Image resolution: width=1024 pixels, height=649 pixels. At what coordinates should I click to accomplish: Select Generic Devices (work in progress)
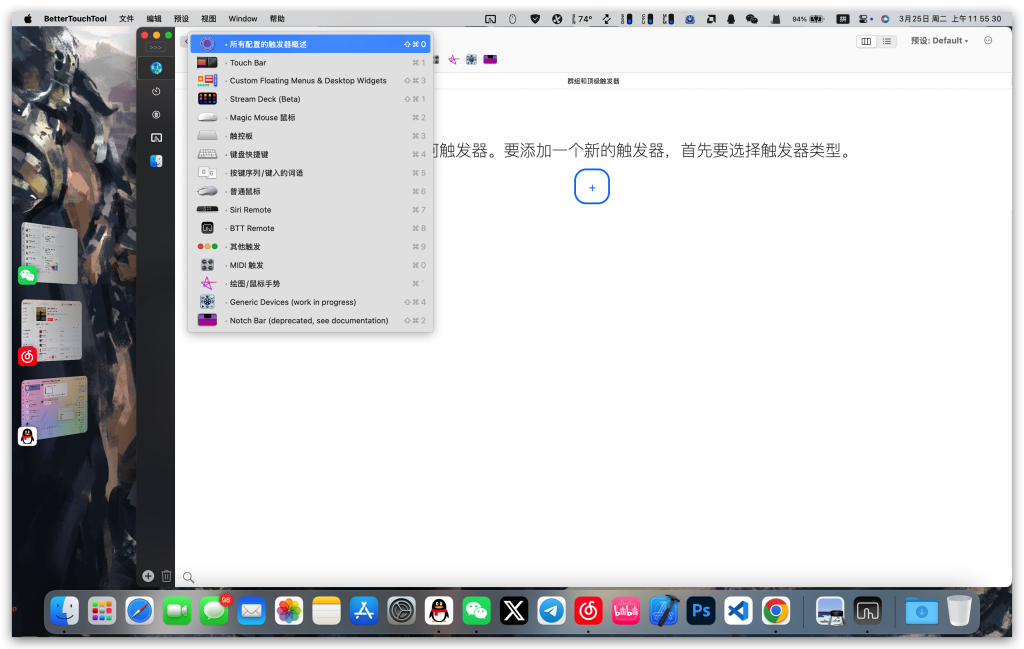(x=310, y=302)
